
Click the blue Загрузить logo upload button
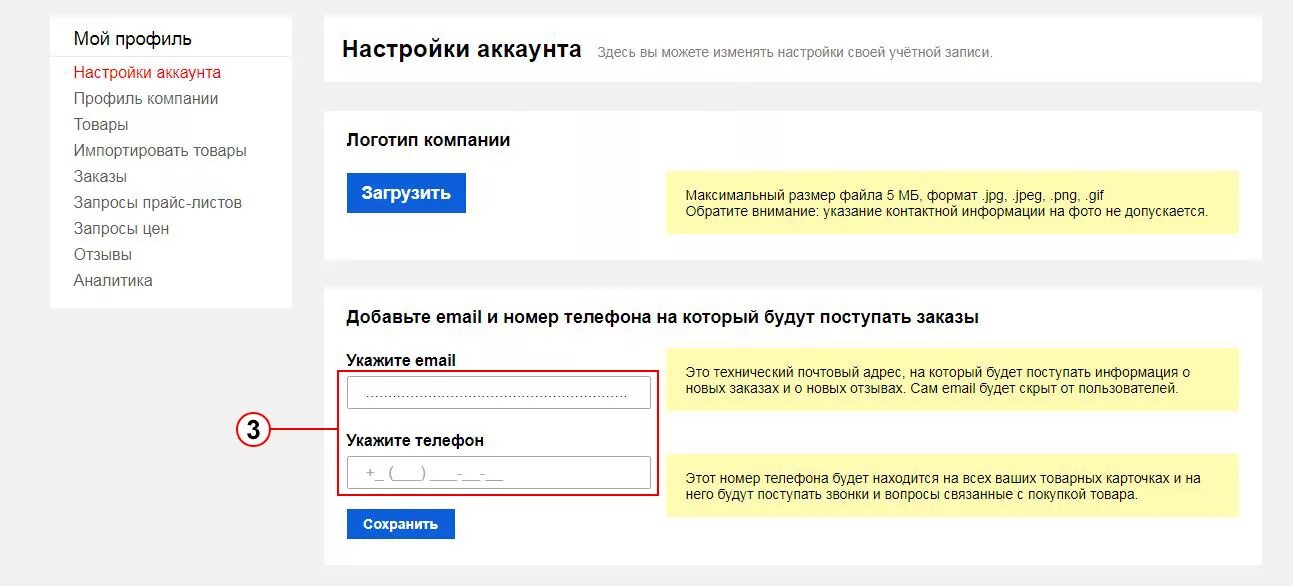(406, 193)
